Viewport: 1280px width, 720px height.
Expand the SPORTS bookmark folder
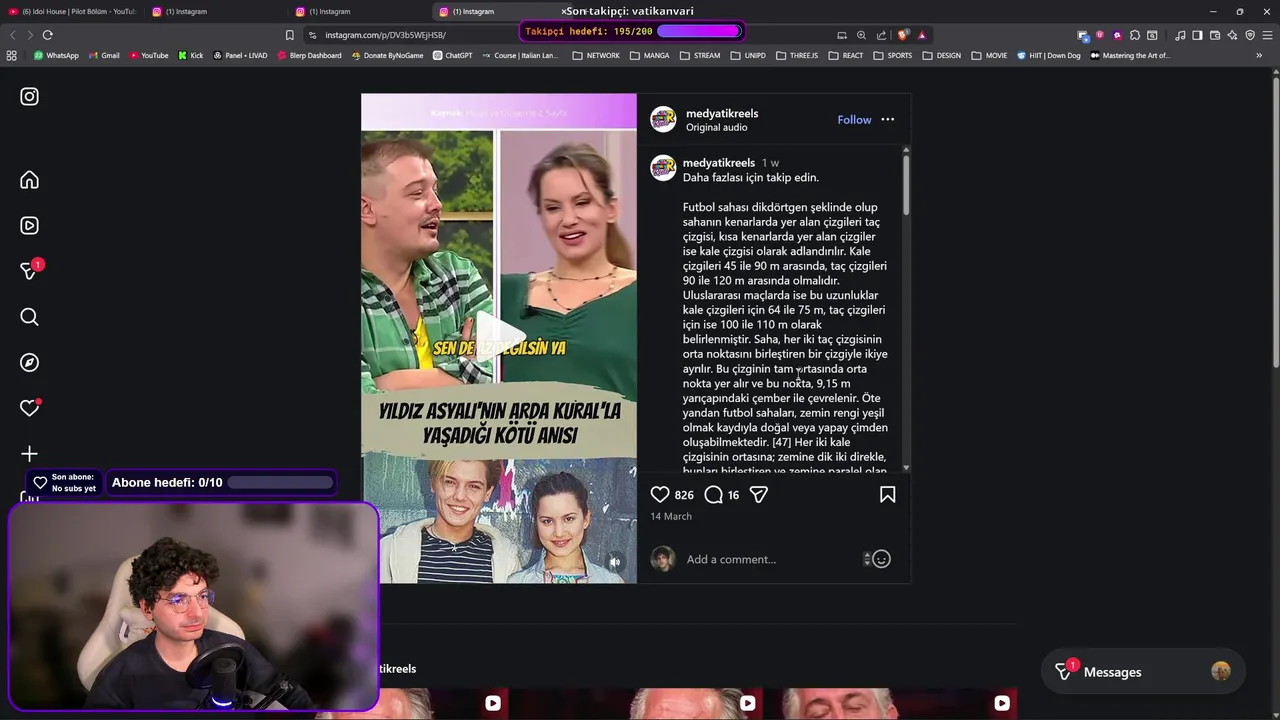click(x=893, y=56)
